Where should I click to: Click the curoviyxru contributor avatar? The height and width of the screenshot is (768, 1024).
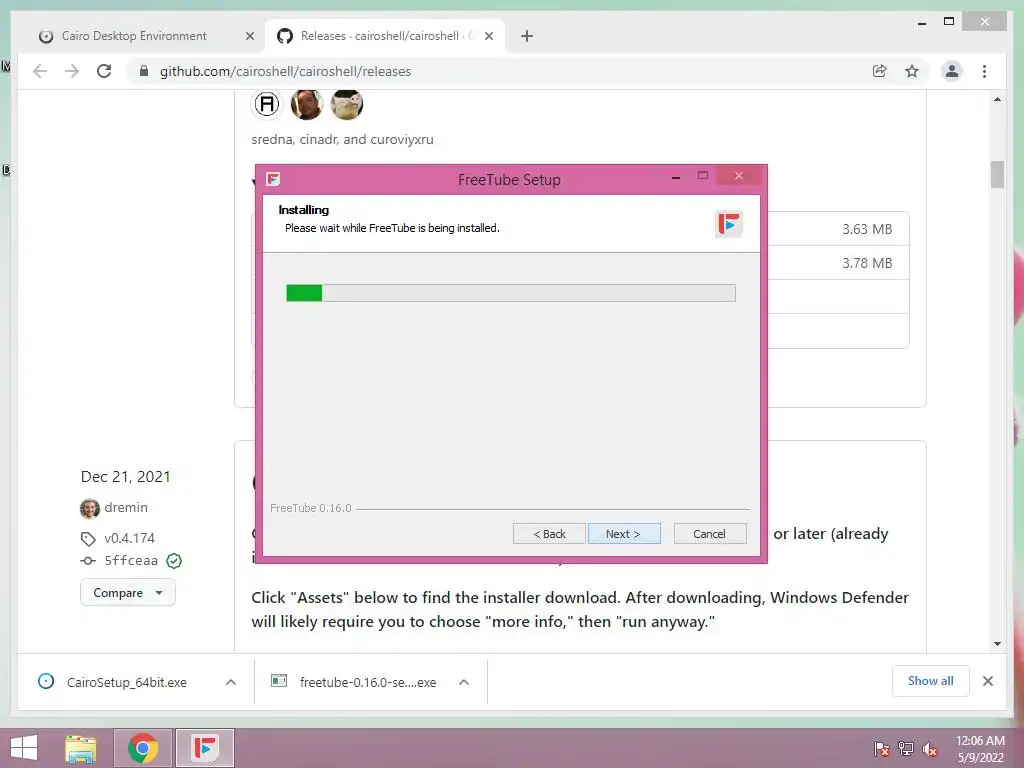(x=347, y=104)
